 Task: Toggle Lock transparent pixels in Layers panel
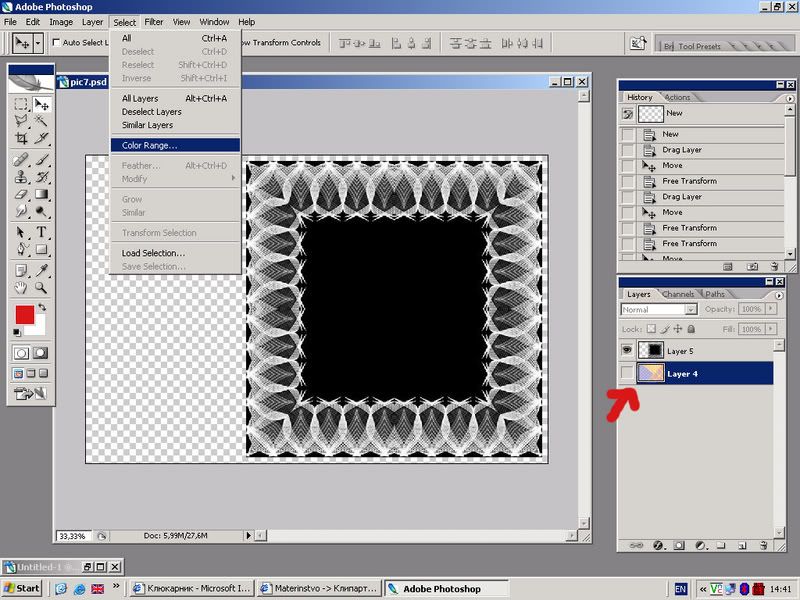pos(652,329)
